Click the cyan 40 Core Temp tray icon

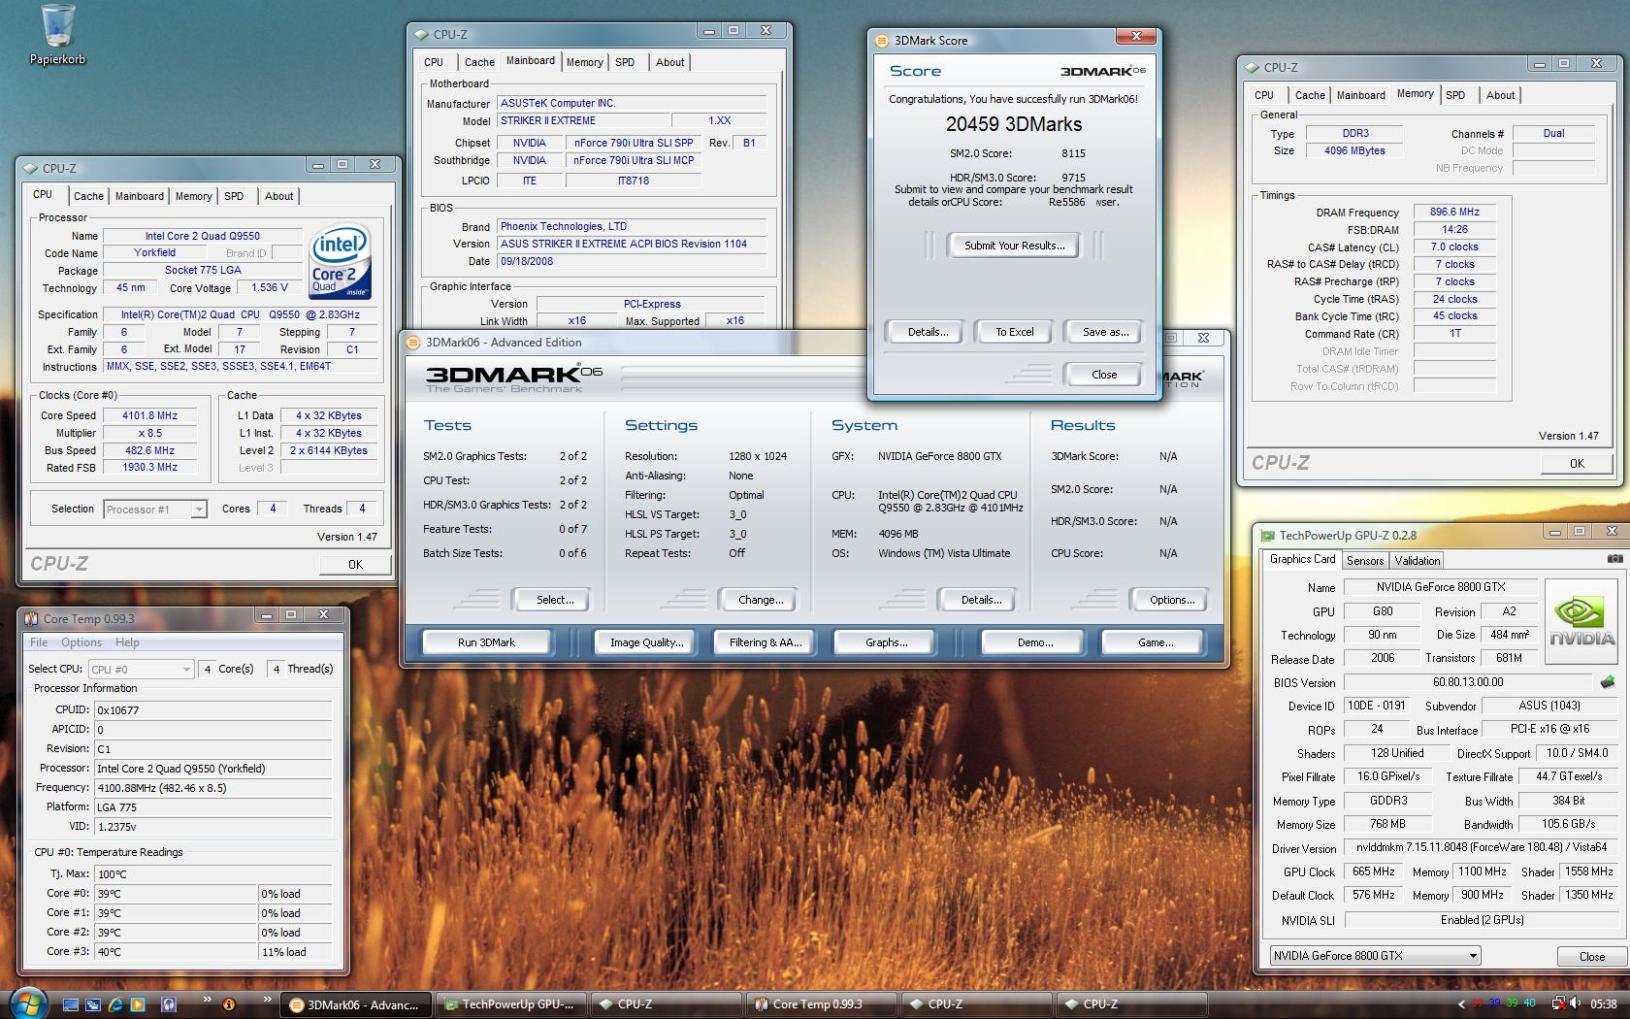(x=1529, y=1003)
